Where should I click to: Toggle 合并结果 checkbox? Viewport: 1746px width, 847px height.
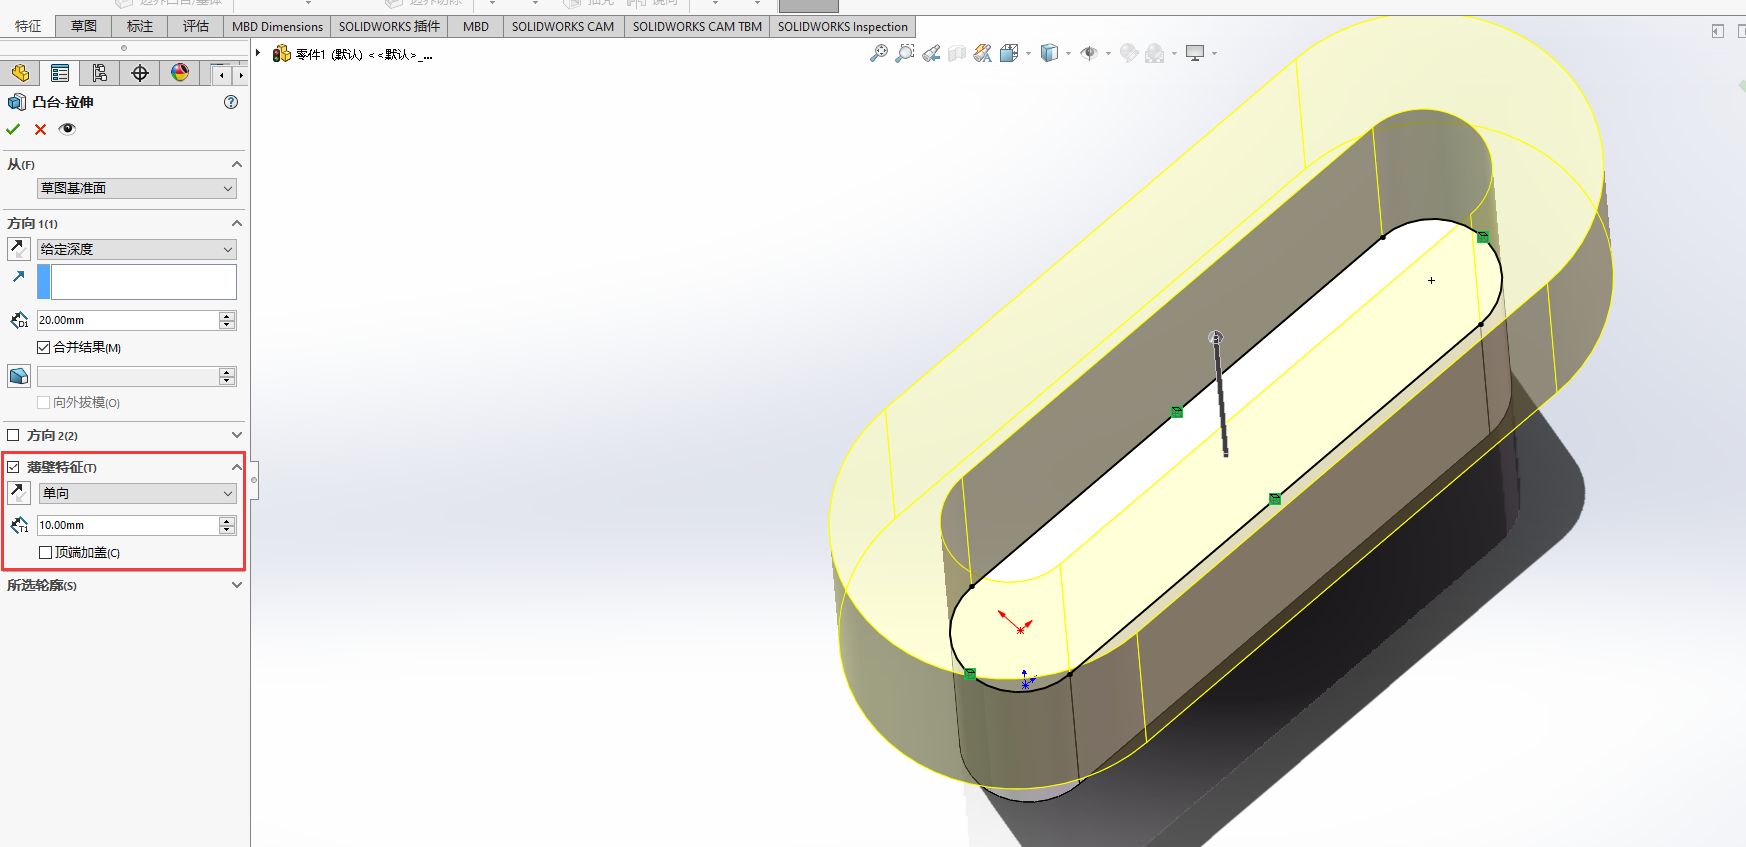pyautogui.click(x=43, y=347)
